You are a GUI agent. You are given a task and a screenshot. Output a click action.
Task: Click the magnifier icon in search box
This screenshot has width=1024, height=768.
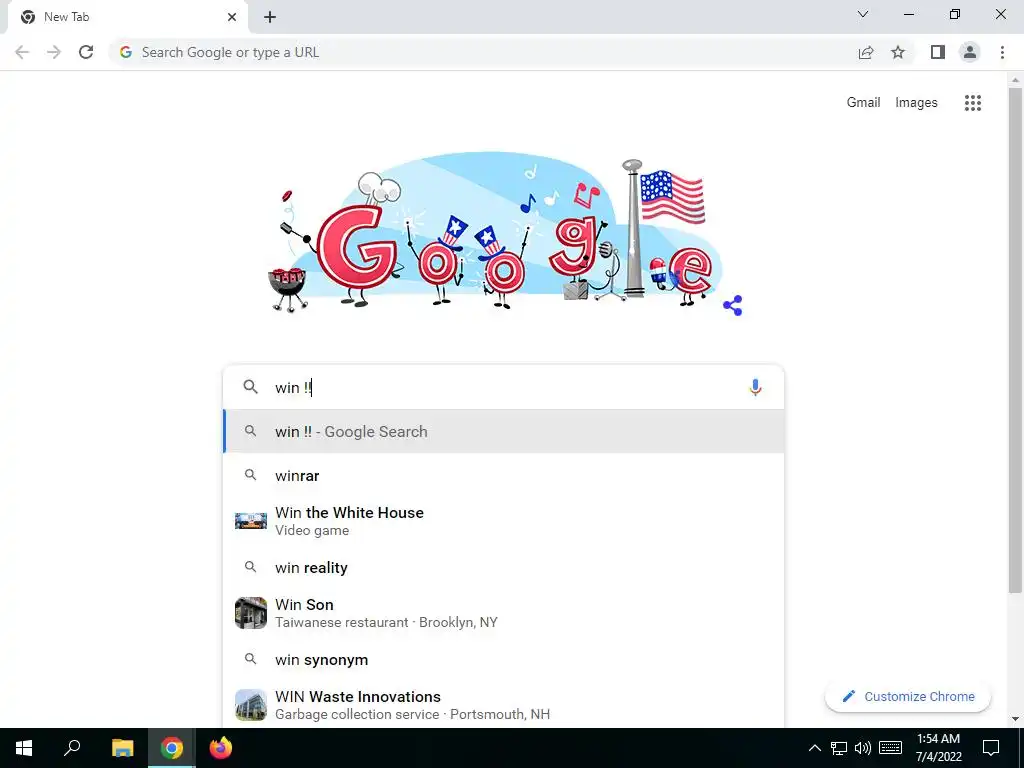click(x=251, y=387)
